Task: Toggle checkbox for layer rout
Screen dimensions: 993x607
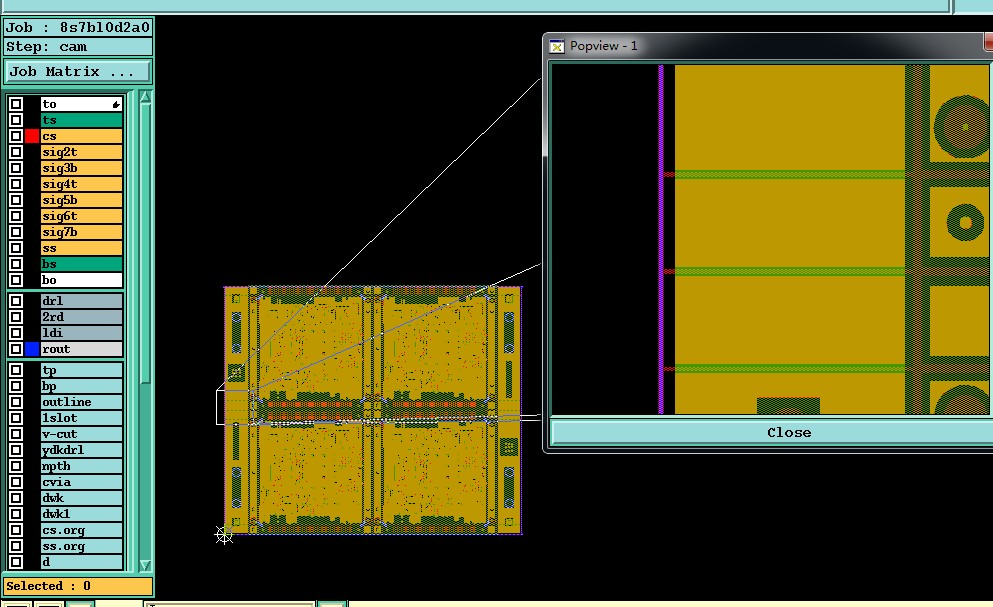Action: coord(16,349)
